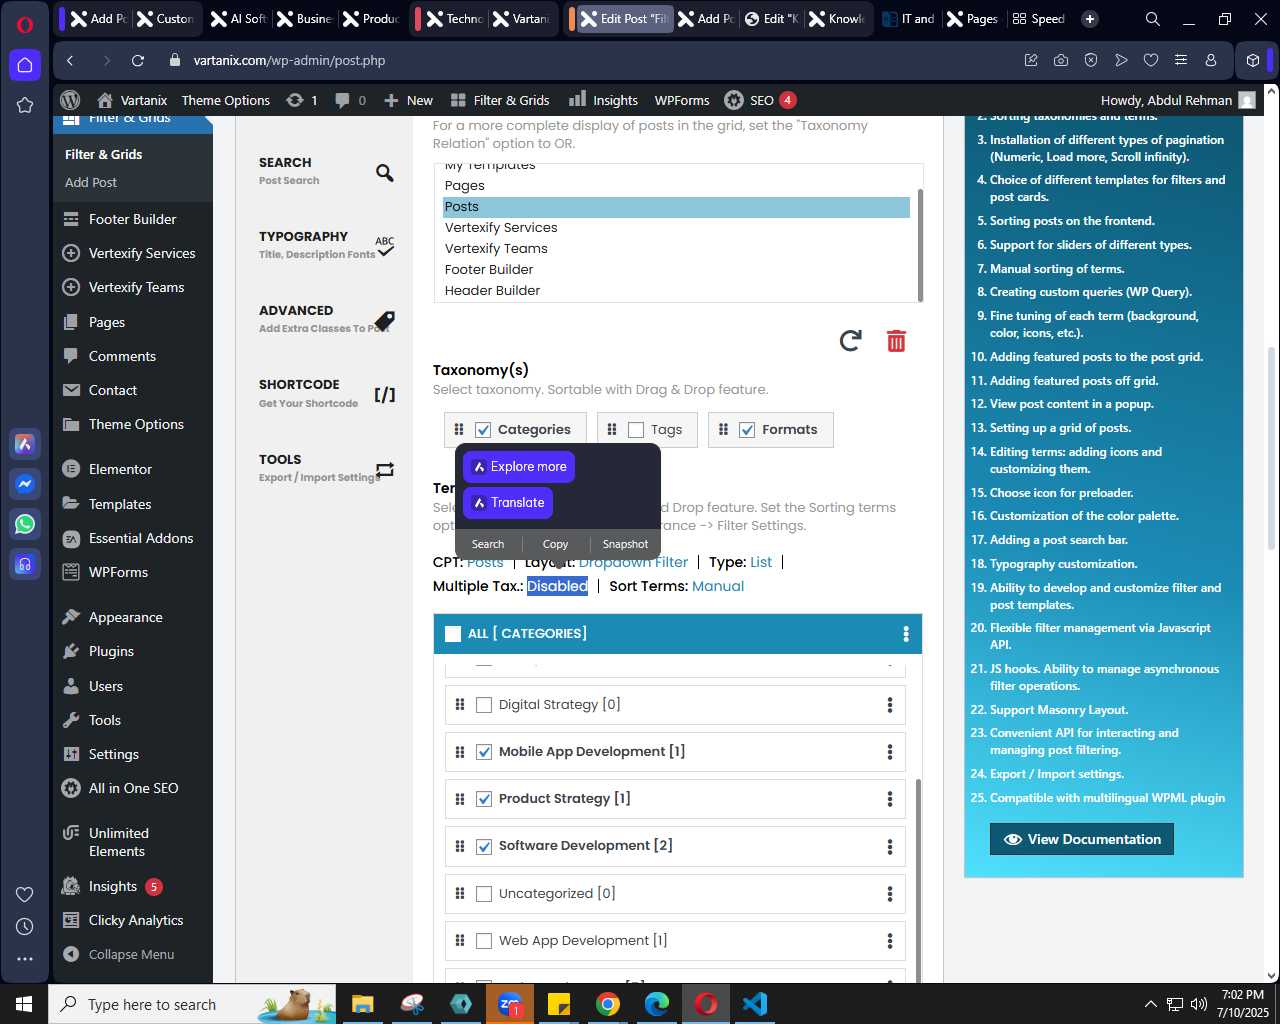Click the updates icon in admin bar

click(301, 100)
